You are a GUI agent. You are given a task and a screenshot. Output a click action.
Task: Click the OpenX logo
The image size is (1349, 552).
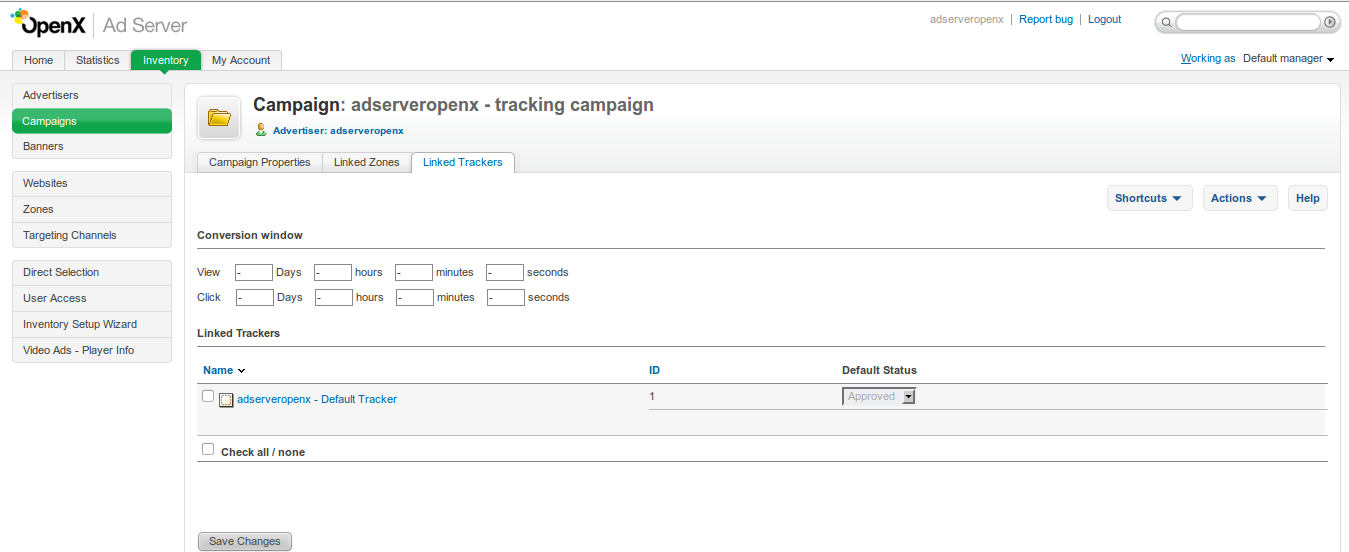[x=49, y=23]
